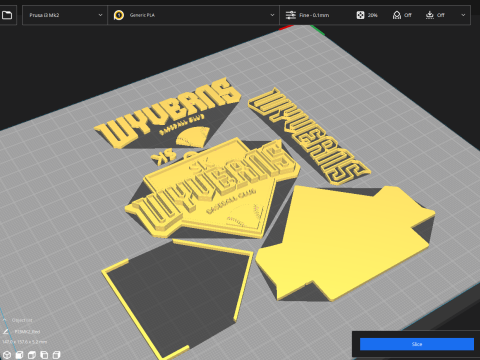480x360 pixels.
Task: Open the Prusa i3 Mk2 printer dropdown
Action: tap(65, 15)
